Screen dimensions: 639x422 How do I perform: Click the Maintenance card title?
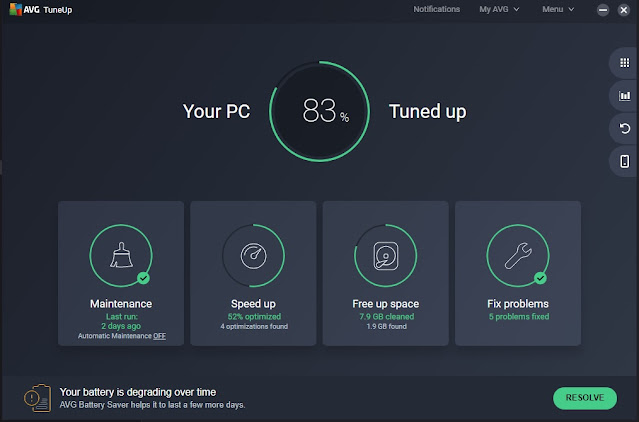[121, 304]
